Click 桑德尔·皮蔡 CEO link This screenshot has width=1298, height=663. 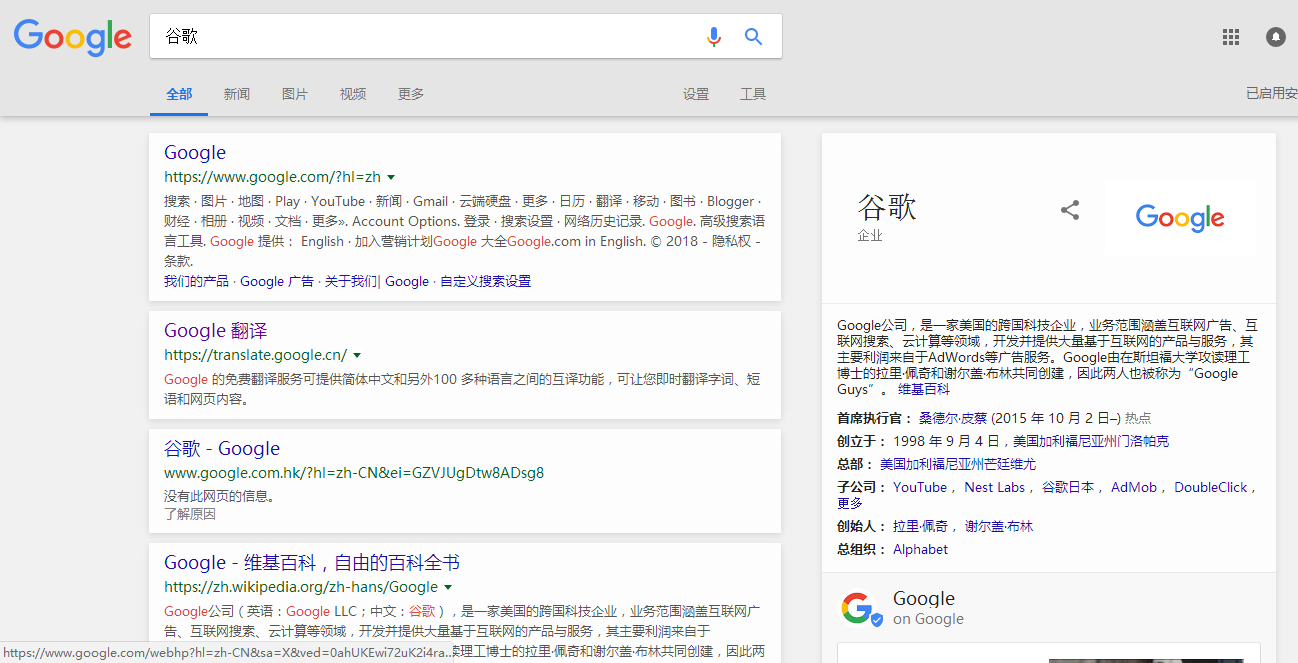pyautogui.click(x=953, y=418)
